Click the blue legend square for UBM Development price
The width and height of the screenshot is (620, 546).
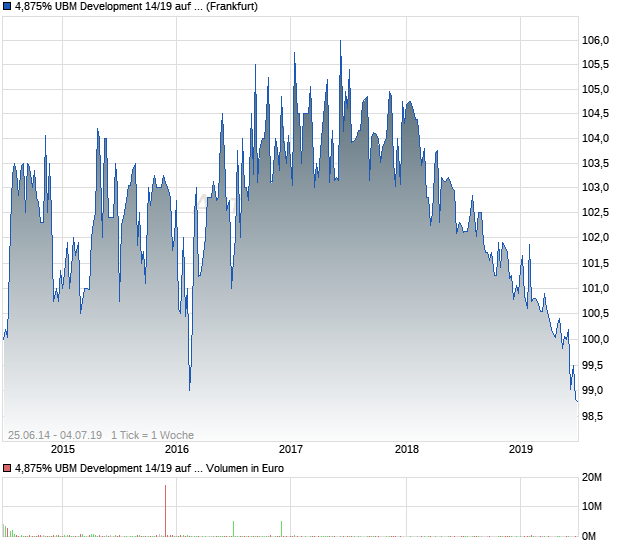coord(7,7)
